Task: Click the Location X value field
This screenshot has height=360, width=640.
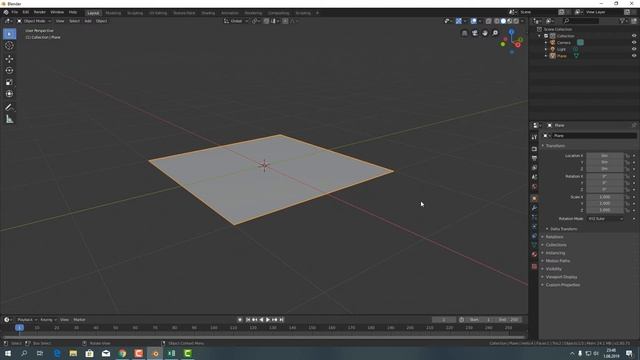Action: click(x=605, y=156)
